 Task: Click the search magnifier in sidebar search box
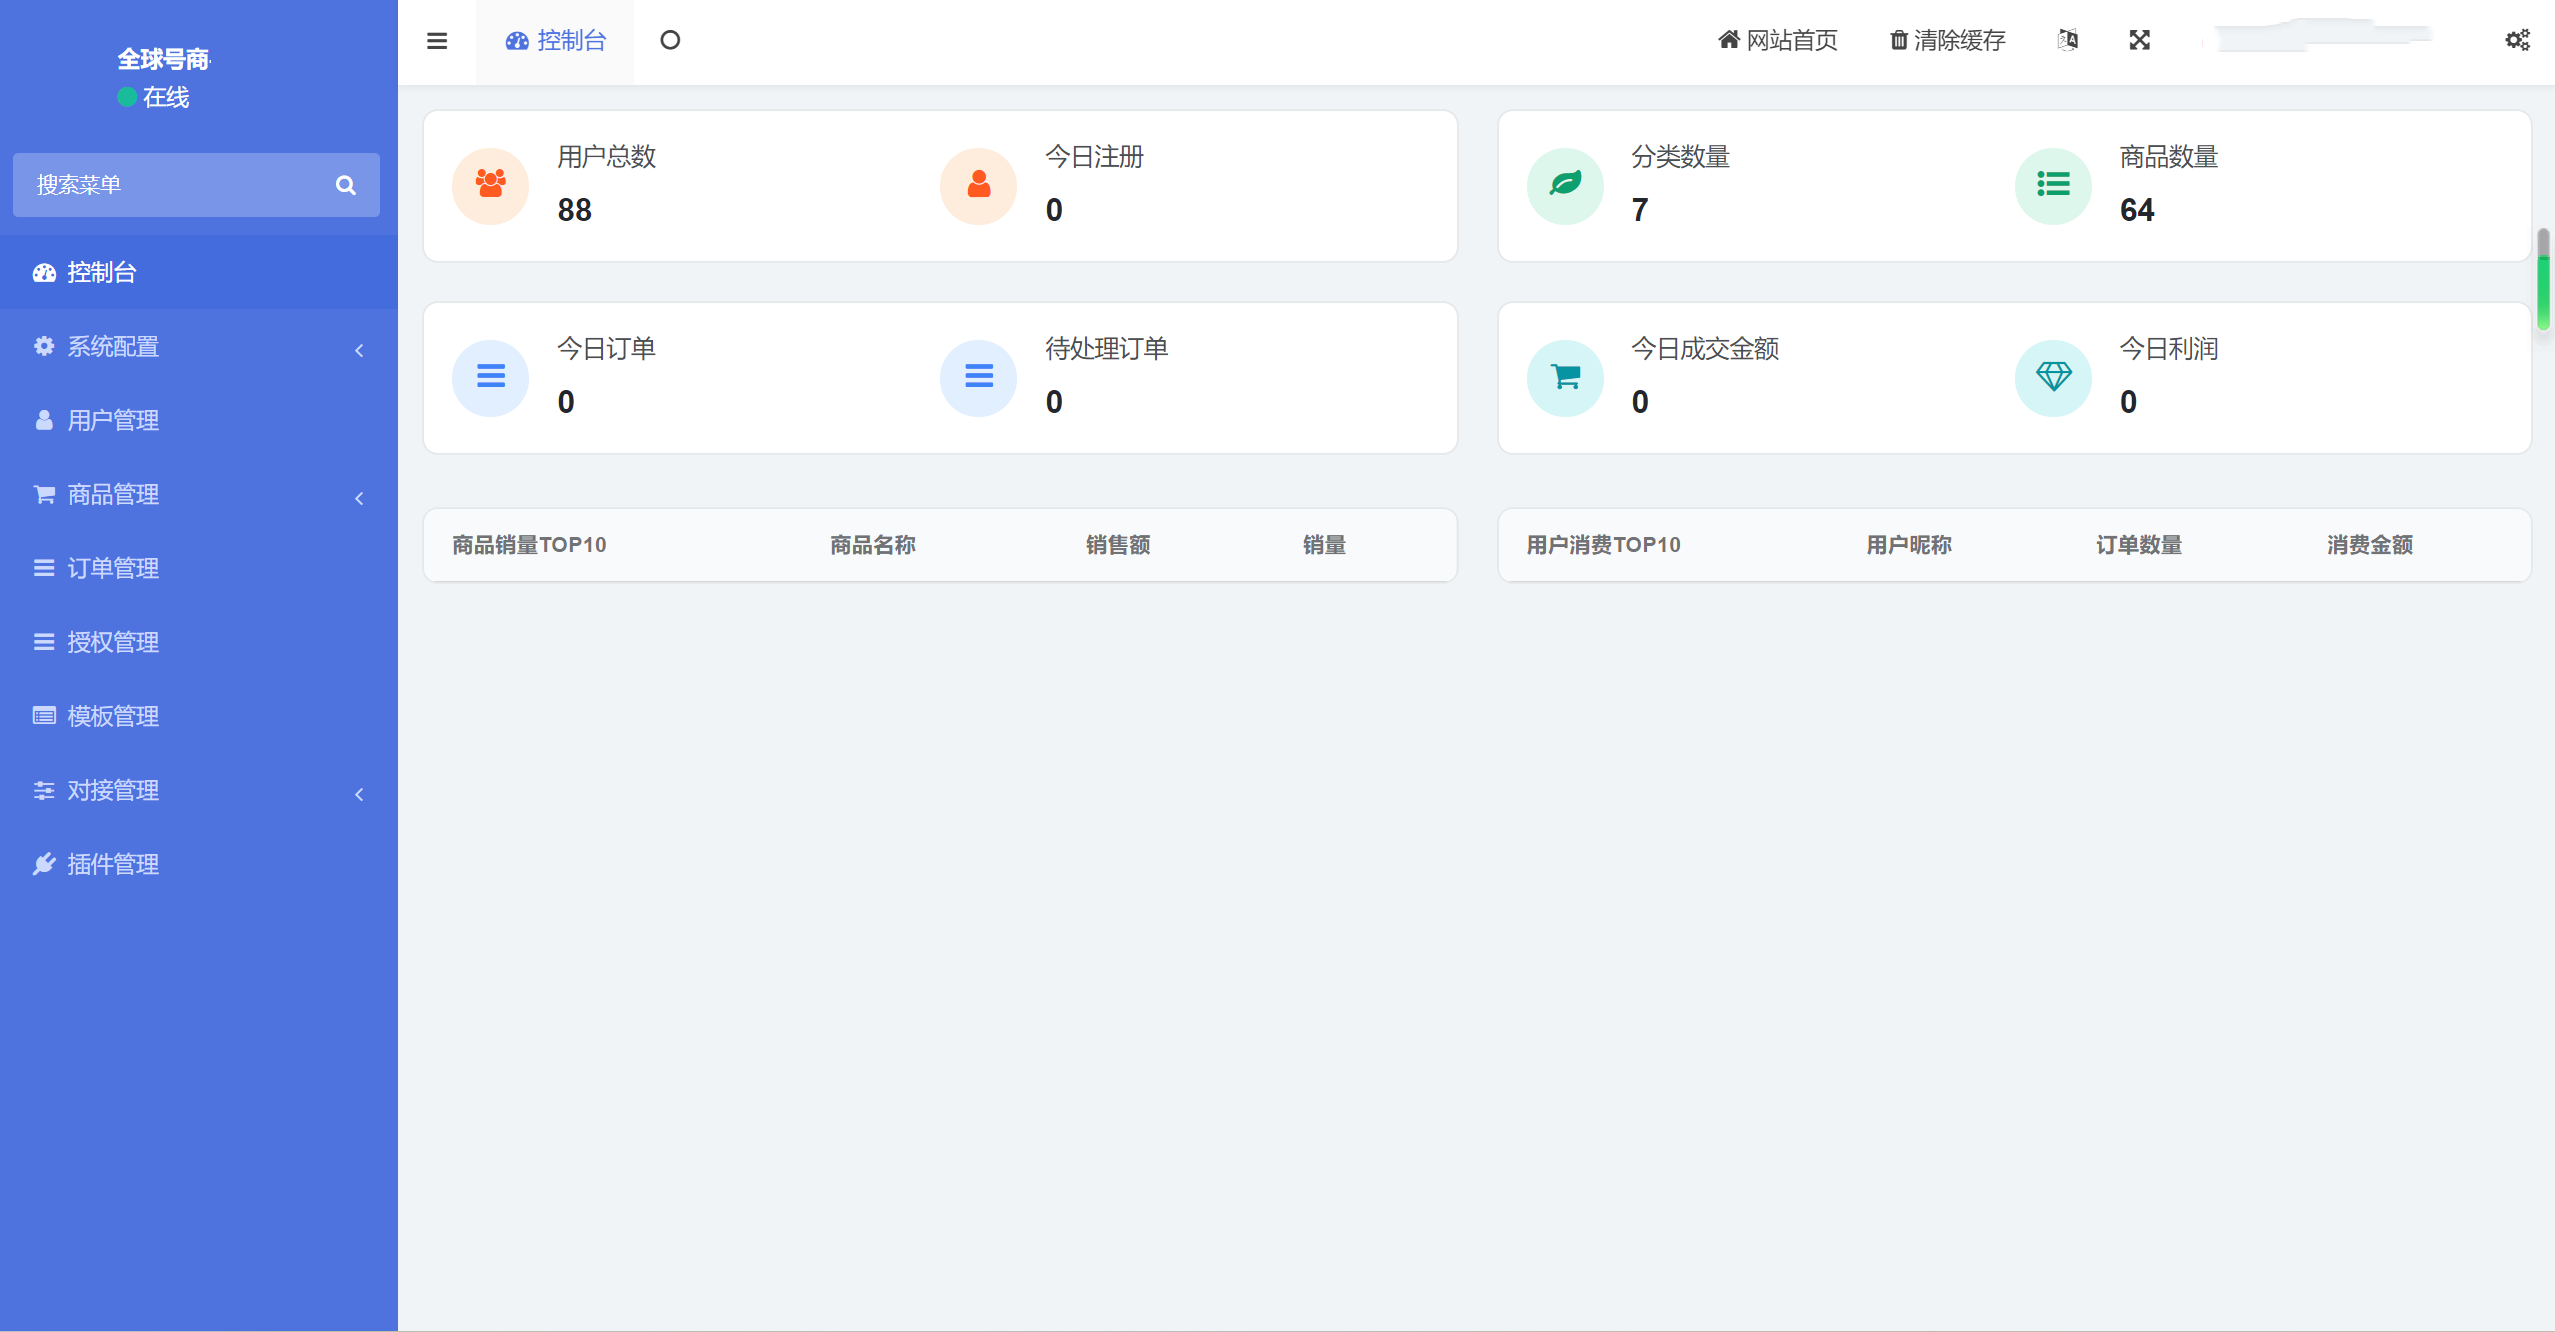[x=345, y=185]
